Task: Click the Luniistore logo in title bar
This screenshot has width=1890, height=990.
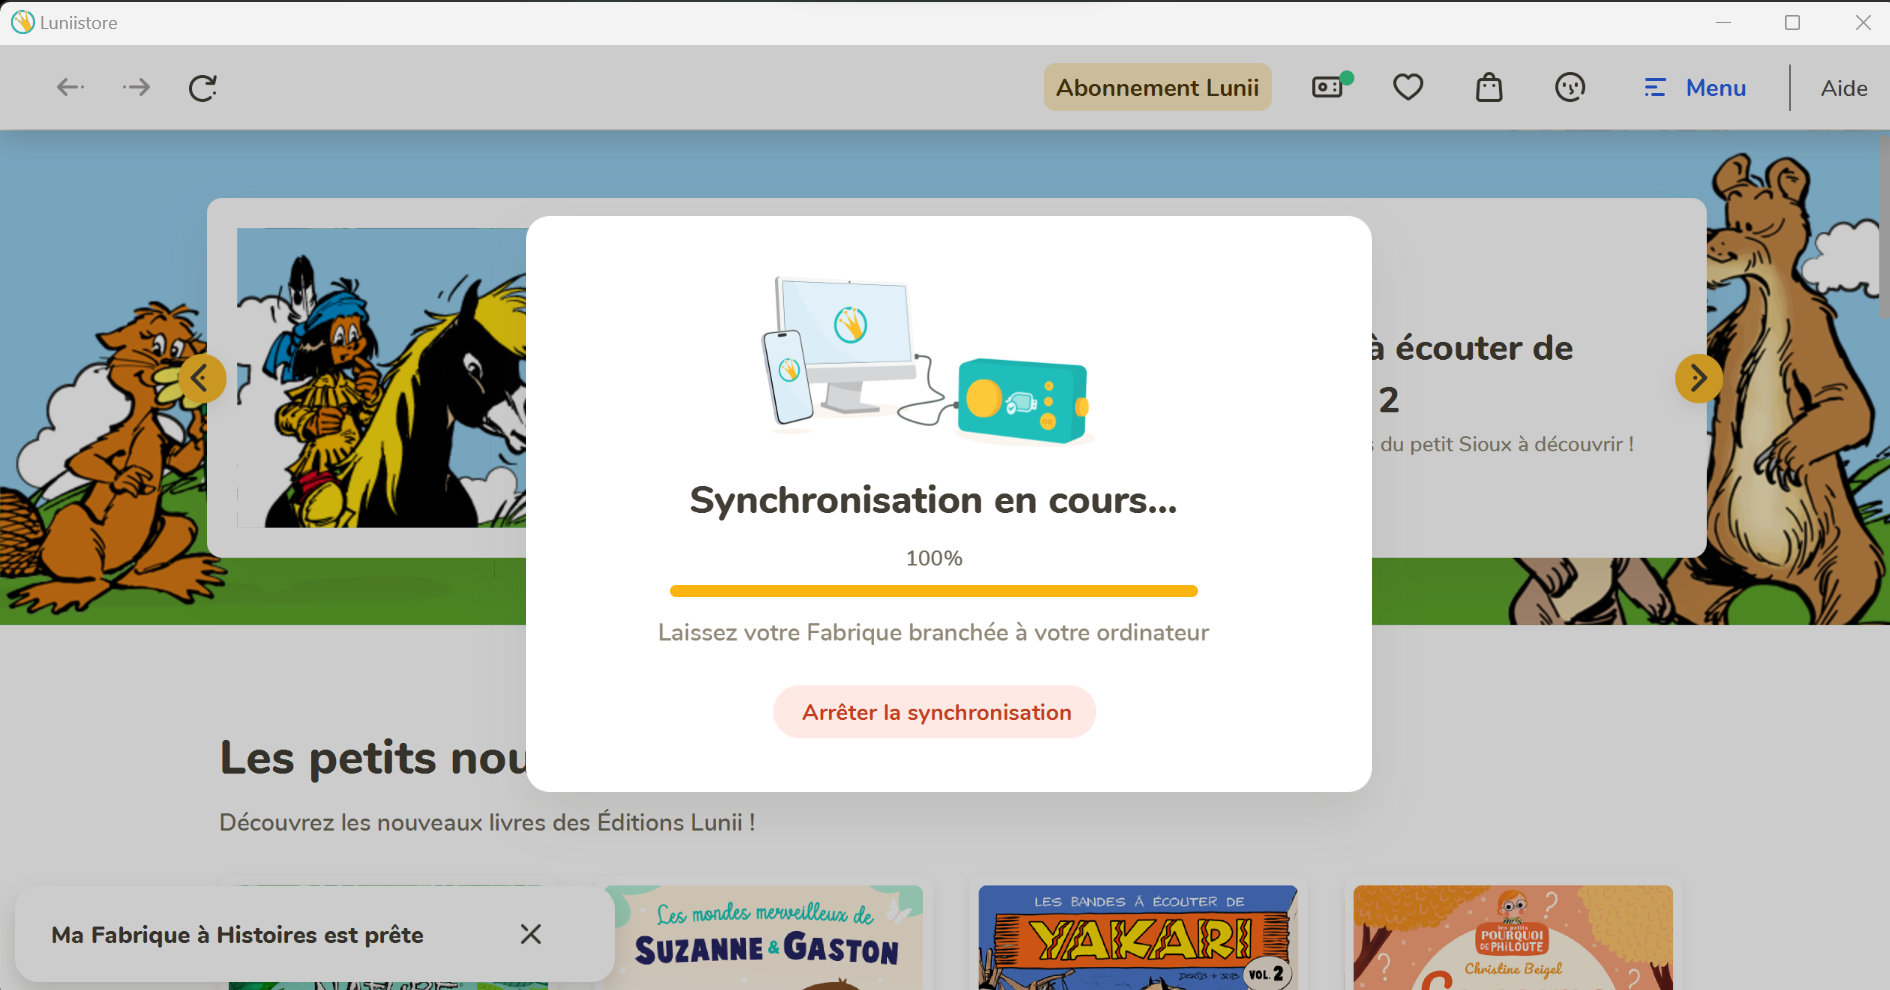Action: [x=22, y=22]
